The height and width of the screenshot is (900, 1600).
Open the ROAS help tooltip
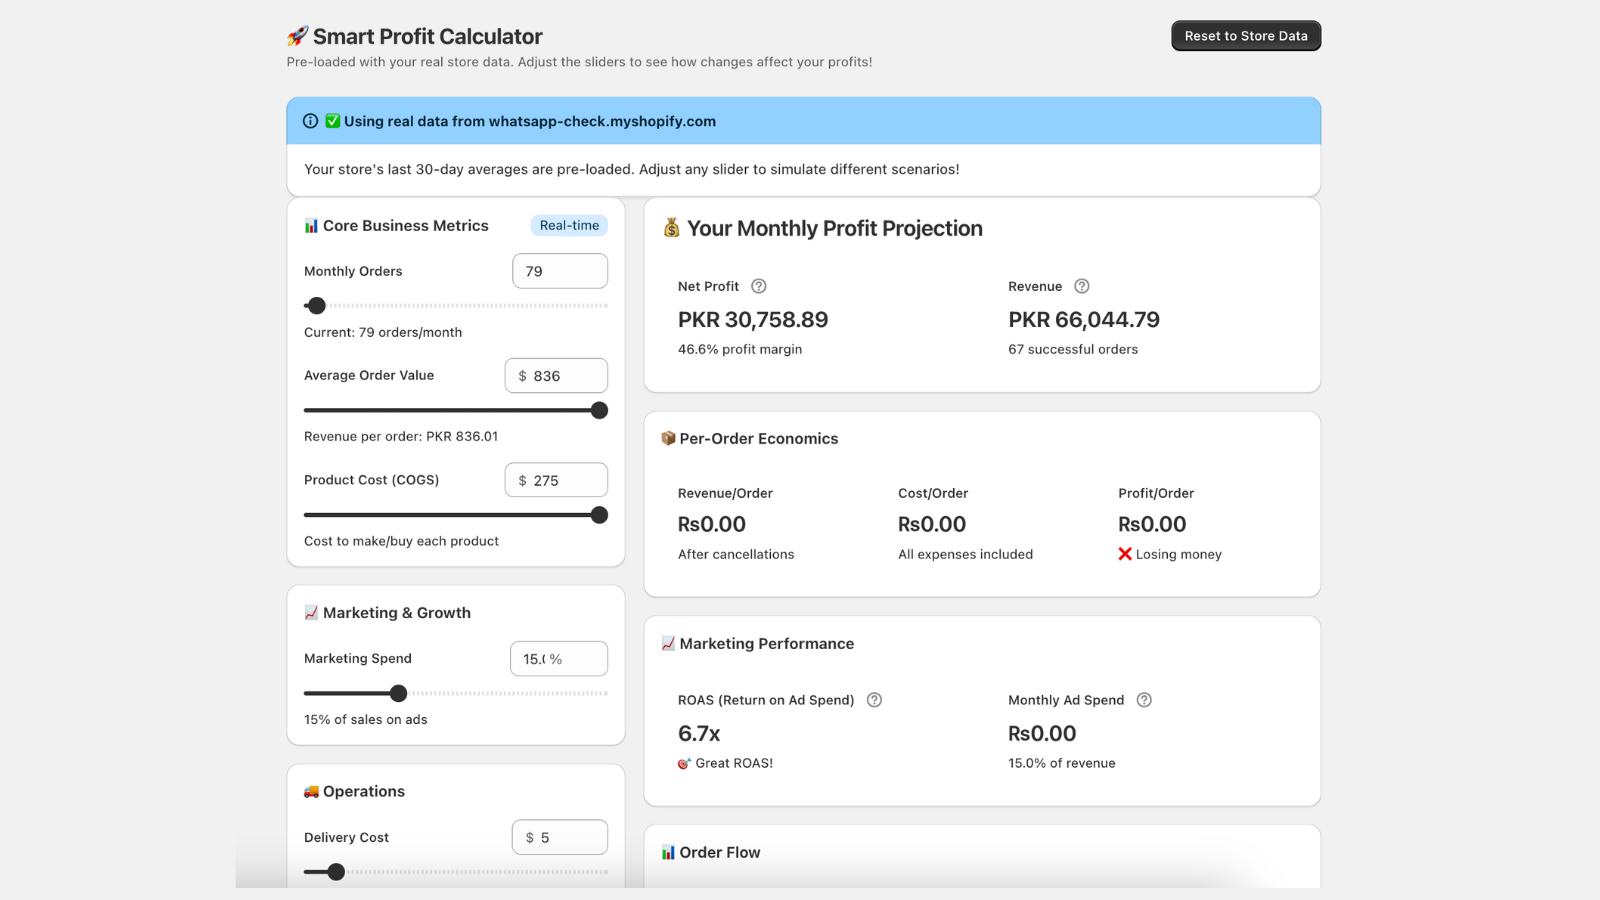click(874, 700)
